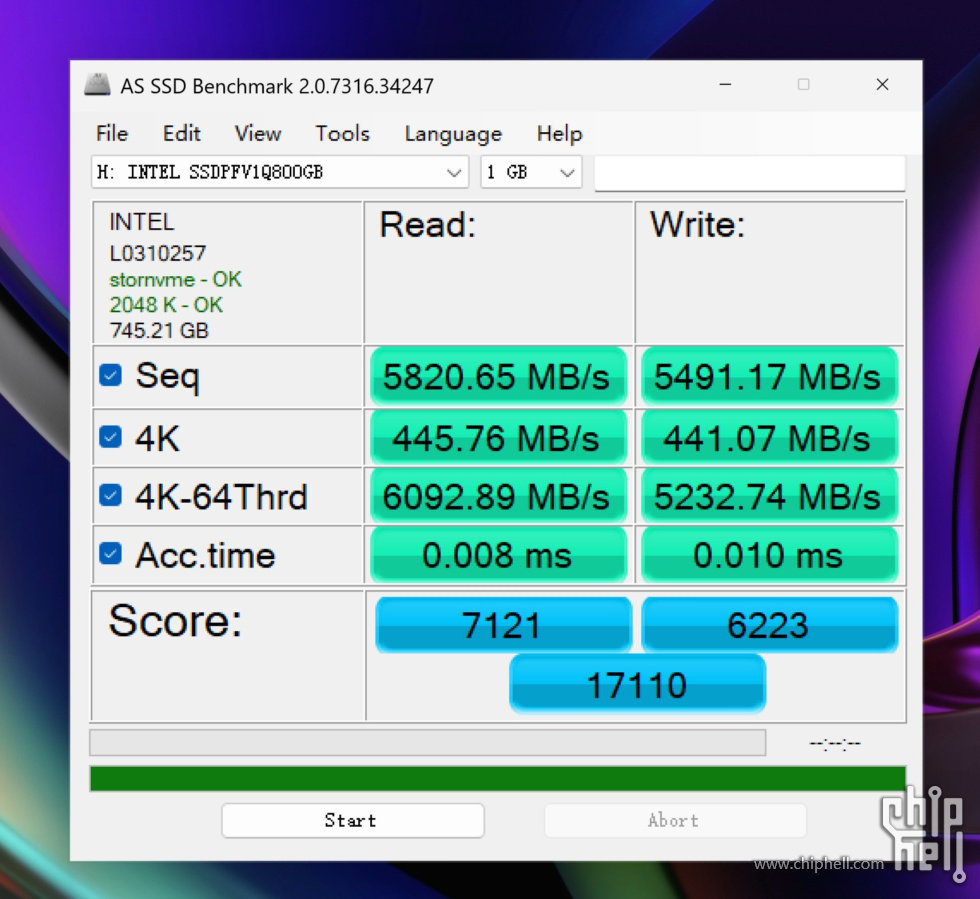This screenshot has width=980, height=899.
Task: Click the 4K-64Thrd read result 6092.89 MB/s
Action: click(498, 496)
